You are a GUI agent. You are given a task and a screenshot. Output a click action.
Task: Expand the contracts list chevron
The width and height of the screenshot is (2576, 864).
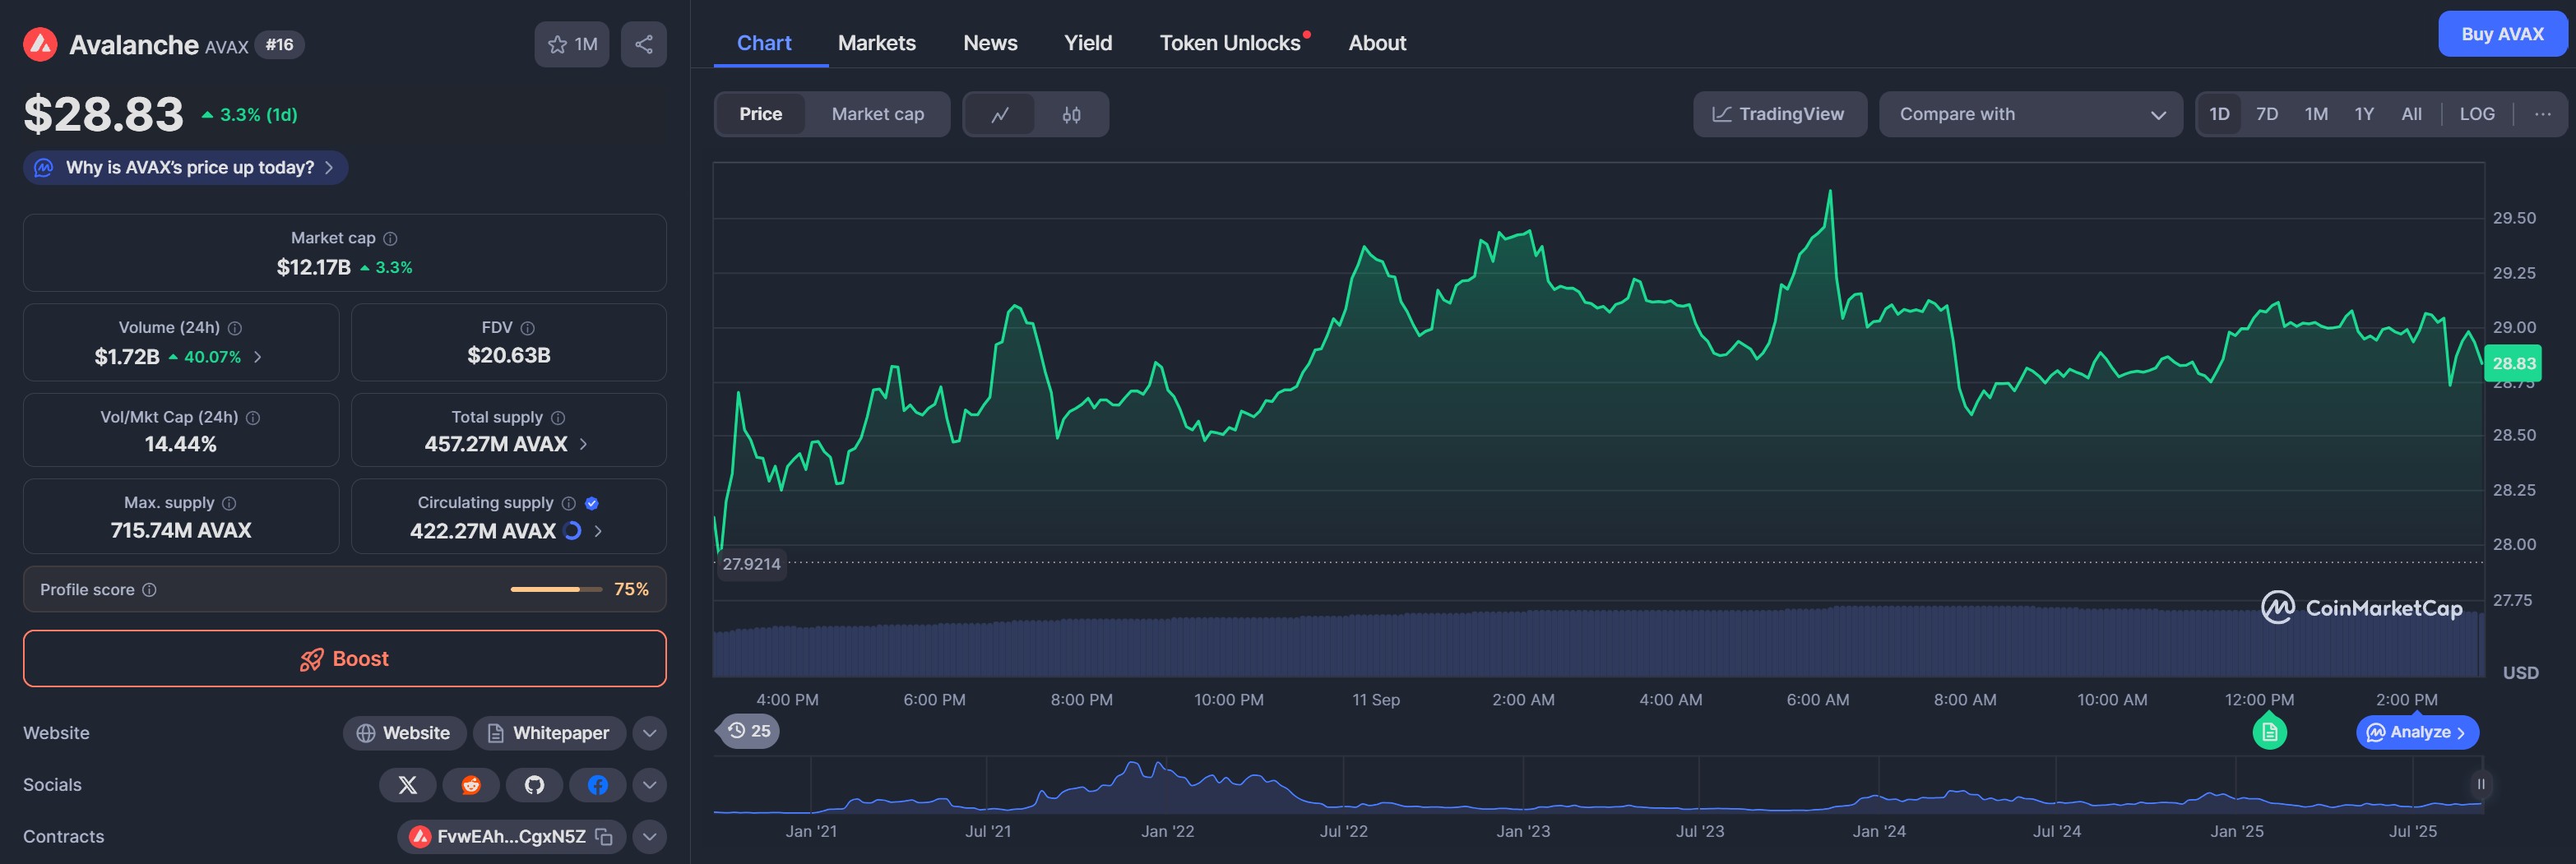click(x=649, y=837)
